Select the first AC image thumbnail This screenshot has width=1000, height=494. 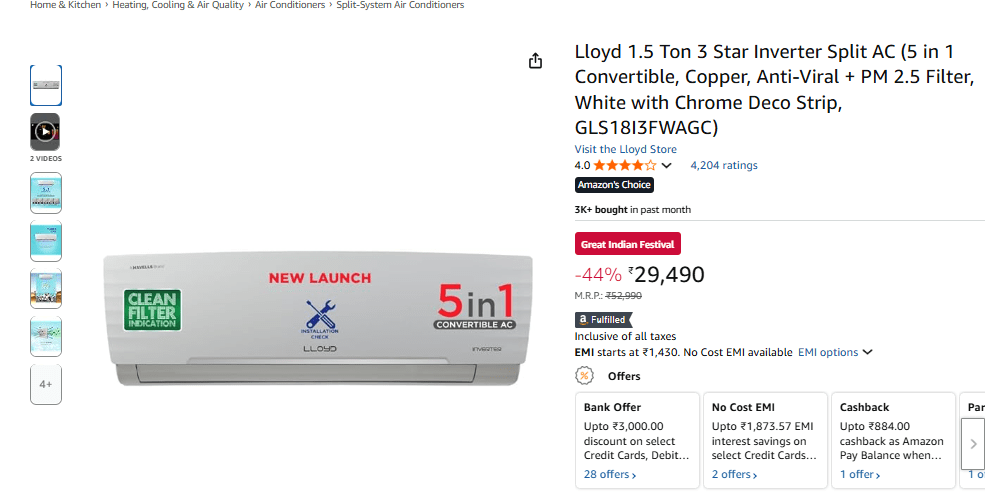[45, 85]
